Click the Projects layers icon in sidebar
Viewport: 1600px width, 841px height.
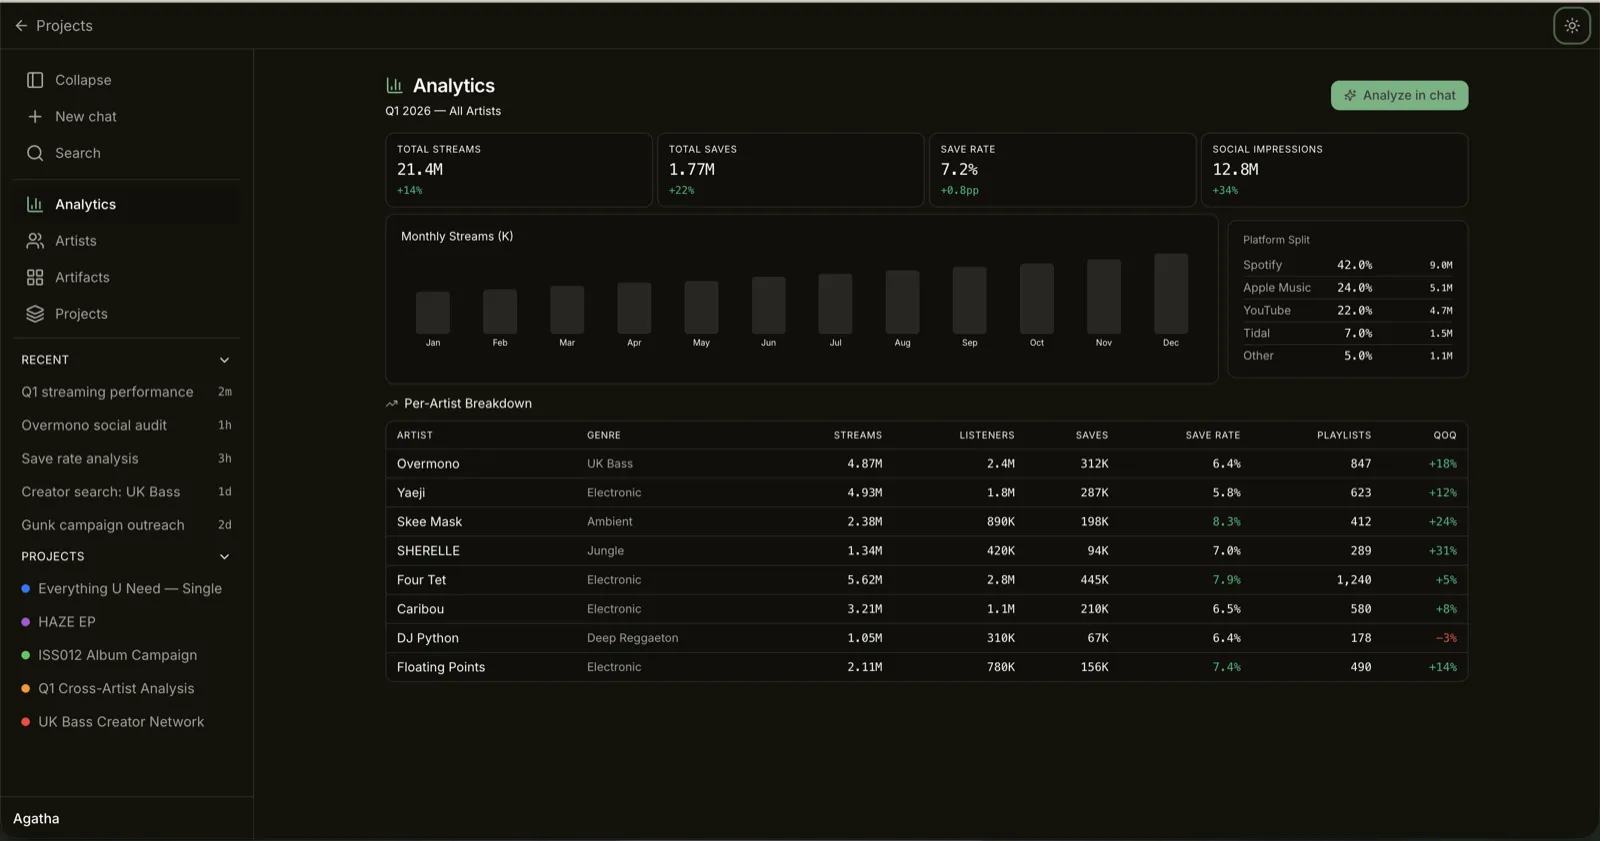click(x=35, y=314)
